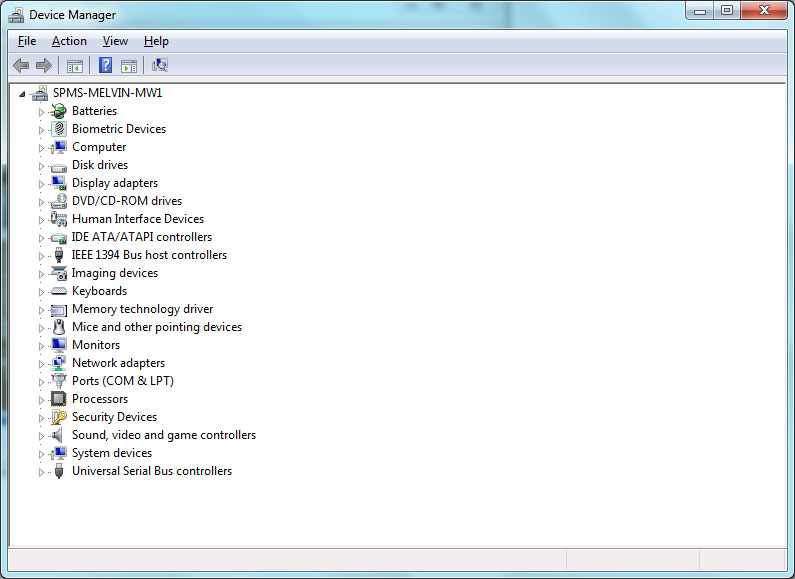The height and width of the screenshot is (579, 795).
Task: Open the Action menu
Action: pos(69,41)
